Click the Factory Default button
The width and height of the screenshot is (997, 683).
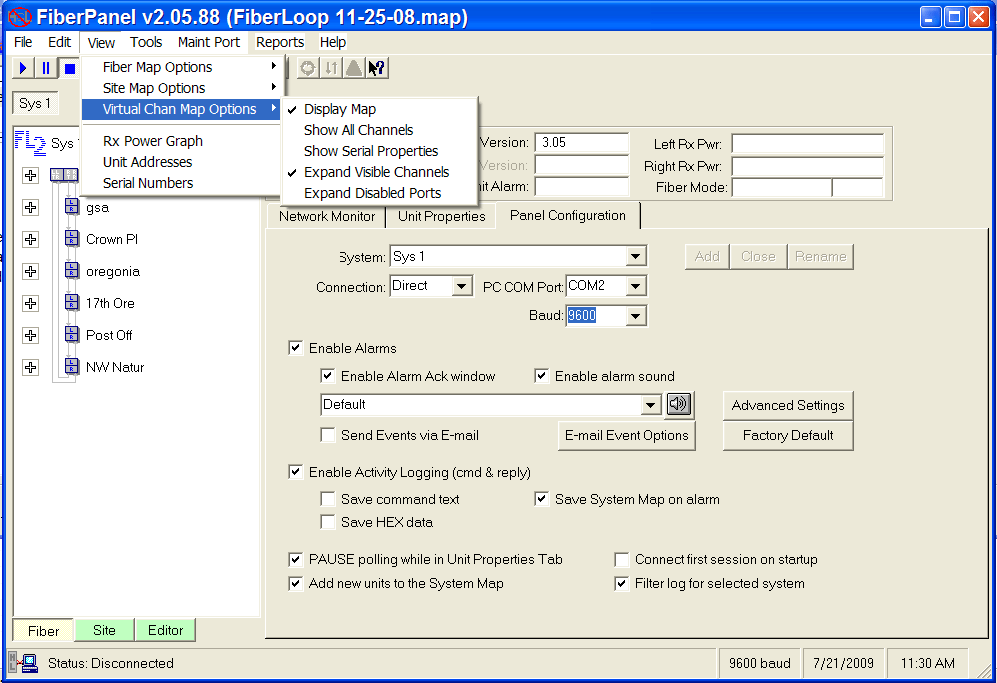tap(787, 435)
